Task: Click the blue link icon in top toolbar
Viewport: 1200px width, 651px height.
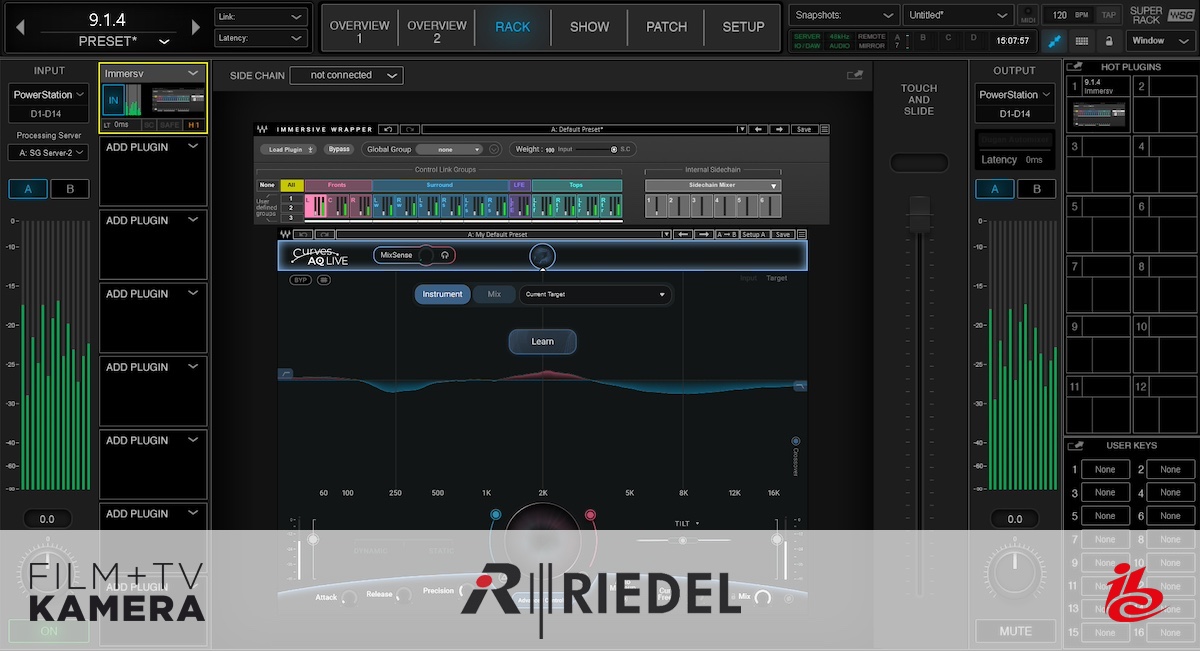Action: point(1053,41)
